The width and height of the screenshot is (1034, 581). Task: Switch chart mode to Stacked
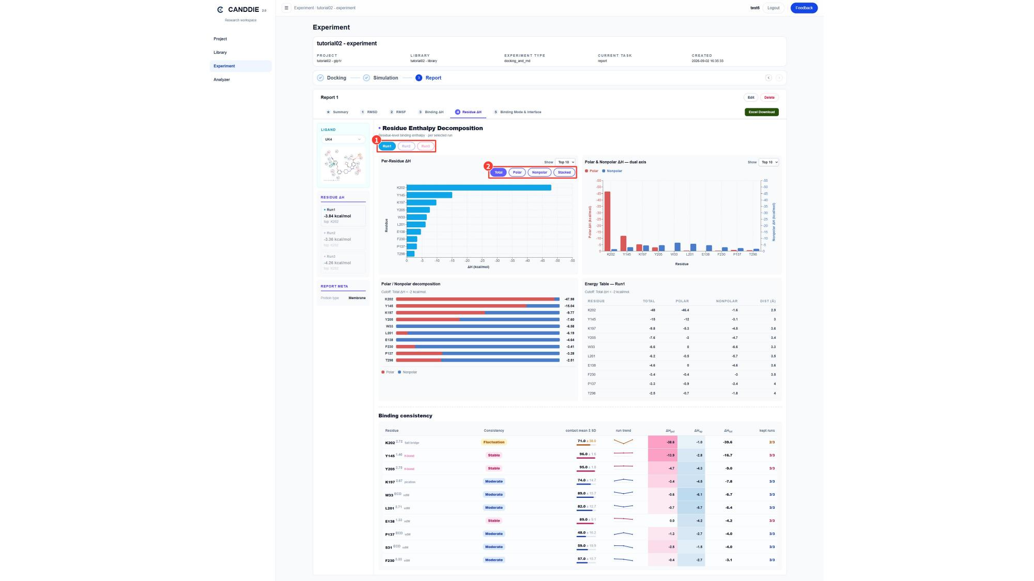(x=564, y=172)
